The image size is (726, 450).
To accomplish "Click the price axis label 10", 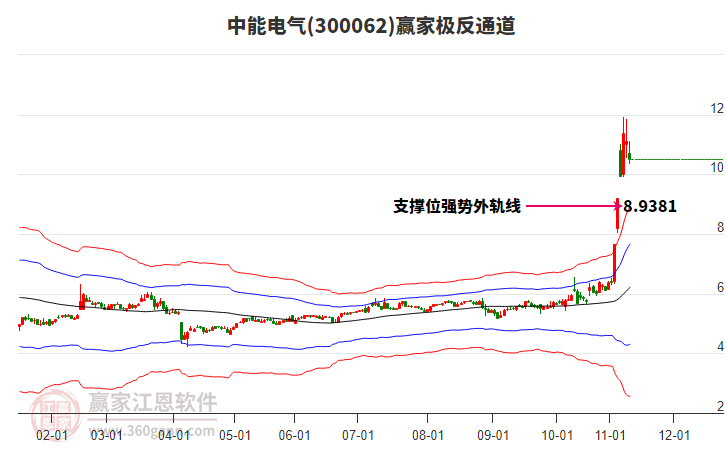I will point(717,168).
